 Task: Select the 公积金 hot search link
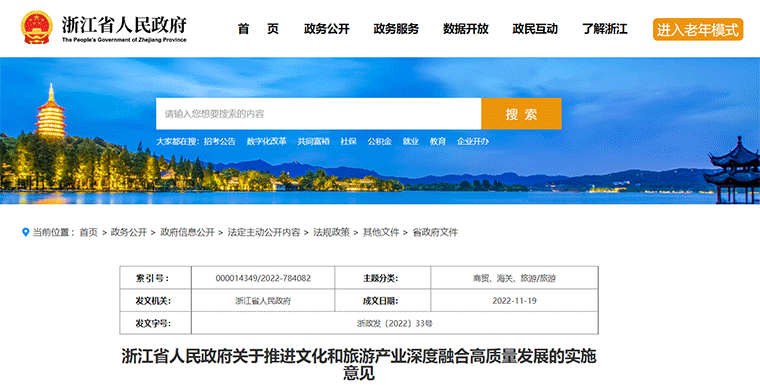pyautogui.click(x=380, y=142)
